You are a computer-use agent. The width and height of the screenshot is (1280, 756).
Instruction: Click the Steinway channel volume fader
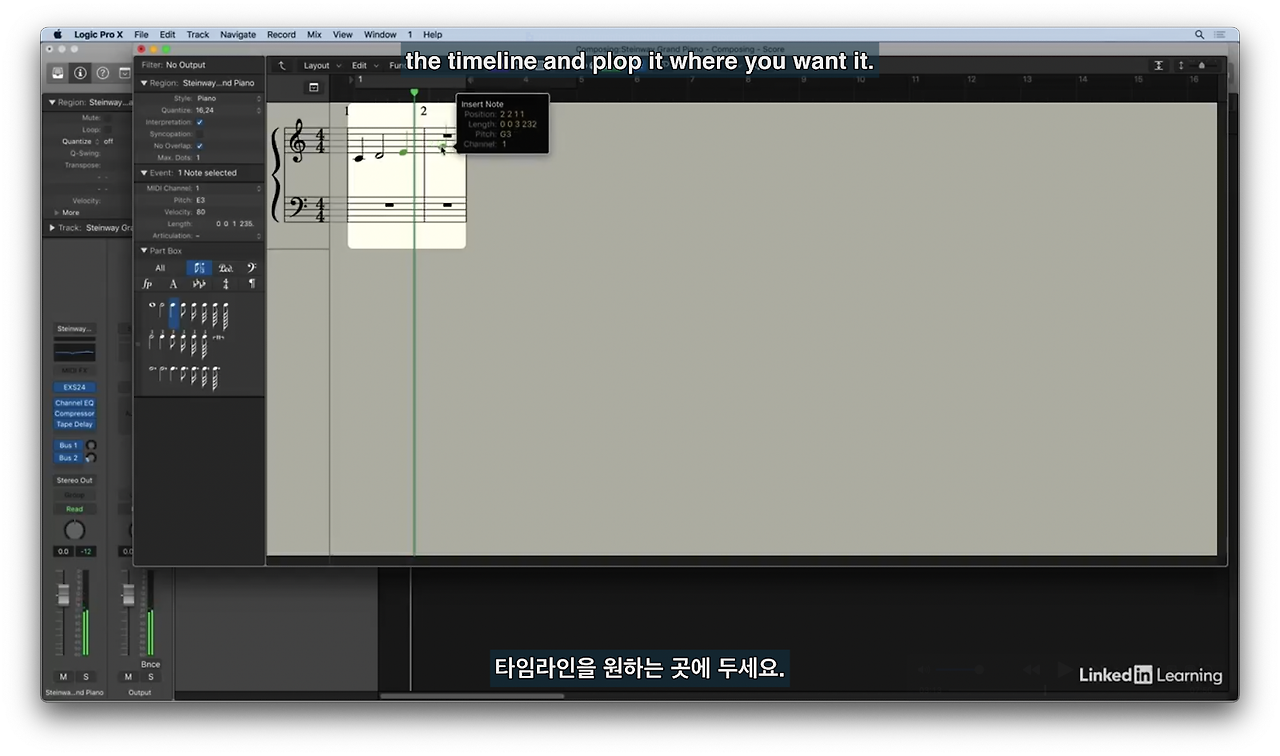pos(64,596)
